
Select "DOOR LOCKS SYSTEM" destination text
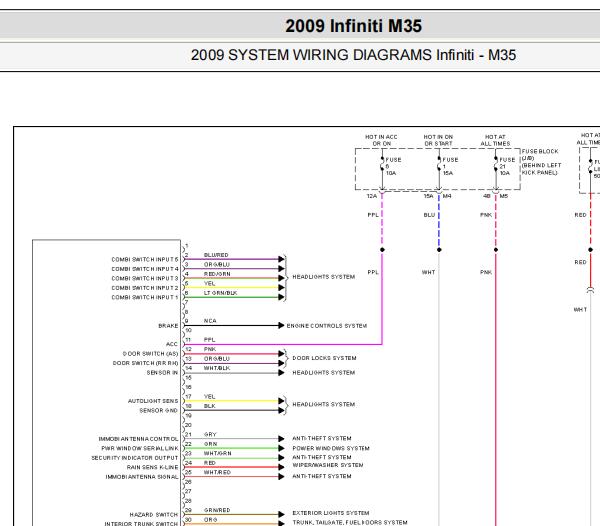324,358
